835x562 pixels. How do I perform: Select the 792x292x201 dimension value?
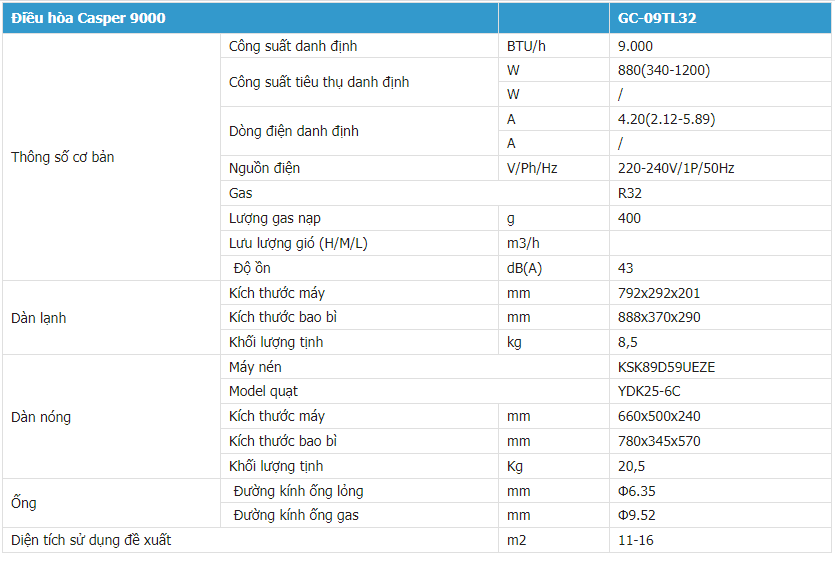click(x=659, y=294)
